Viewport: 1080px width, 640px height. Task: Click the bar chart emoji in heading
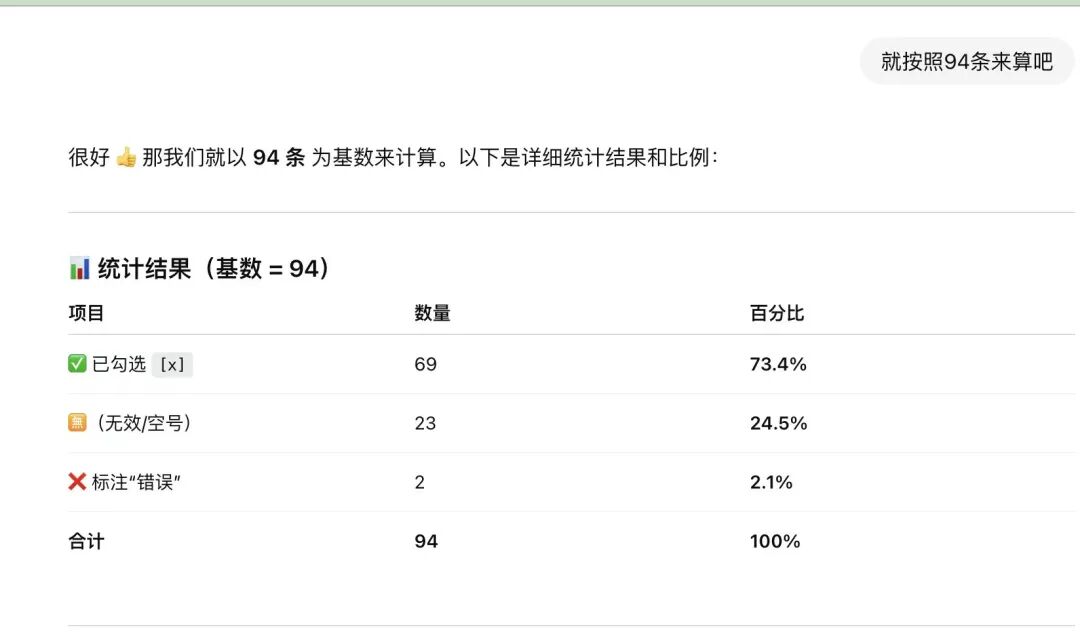[79, 268]
